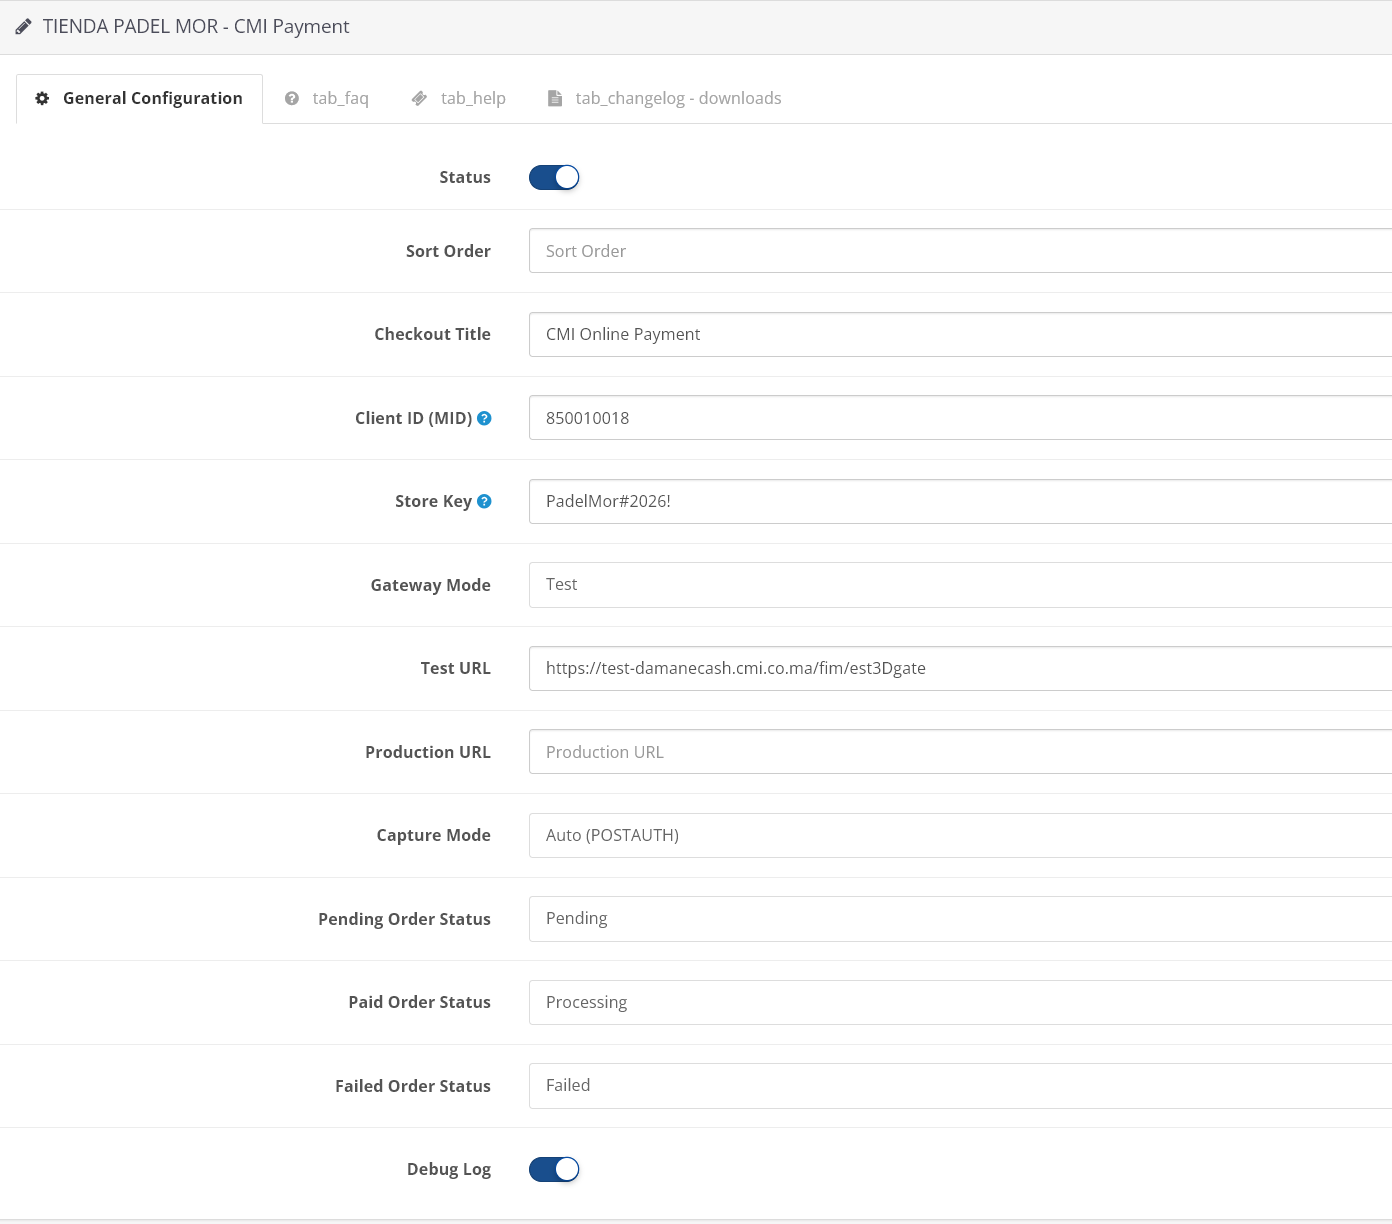Click help icon next to Store Key
Image resolution: width=1392 pixels, height=1224 pixels.
click(484, 501)
